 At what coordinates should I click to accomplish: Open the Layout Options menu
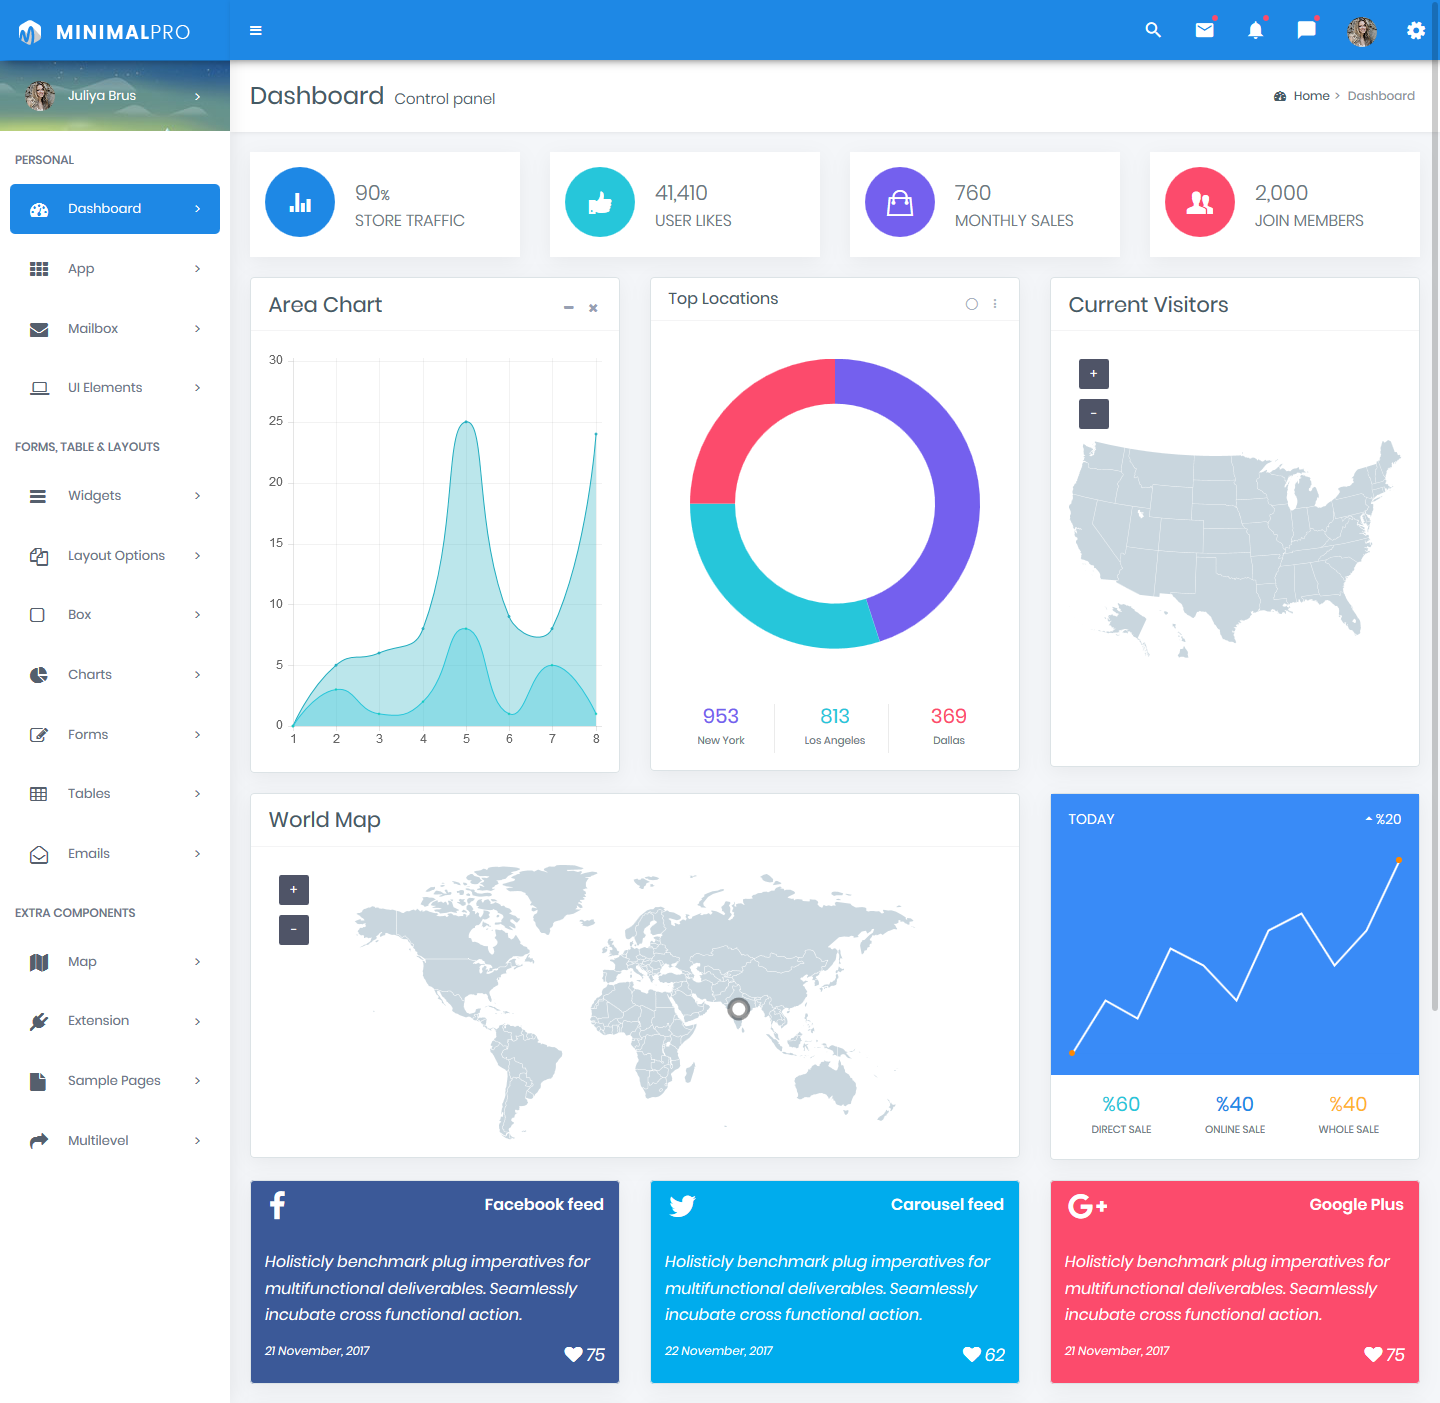click(115, 556)
